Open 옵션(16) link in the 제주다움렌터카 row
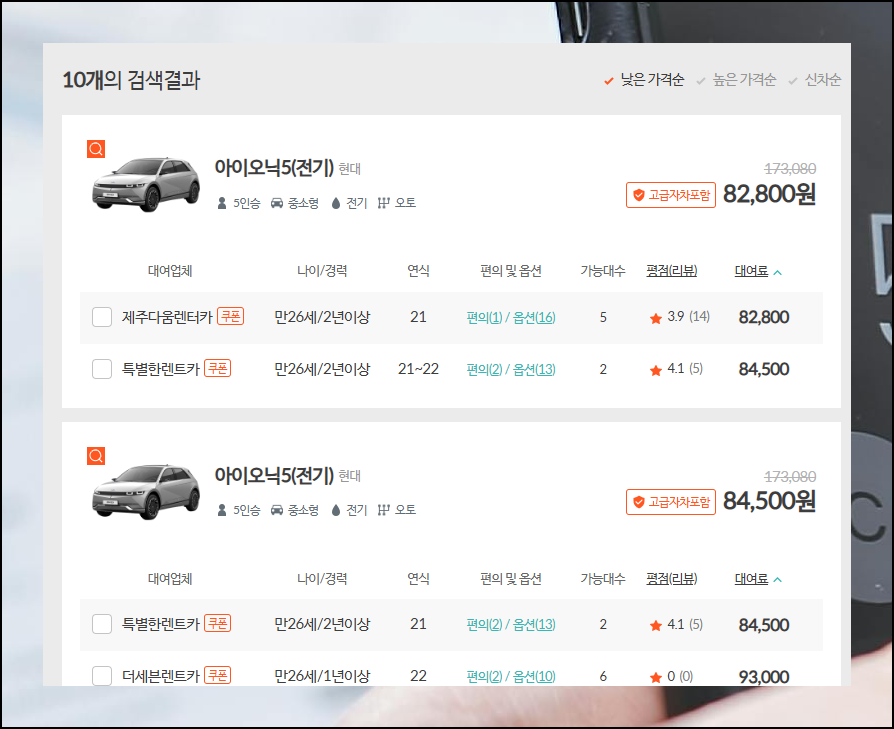Viewport: 894px width, 729px height. point(534,317)
